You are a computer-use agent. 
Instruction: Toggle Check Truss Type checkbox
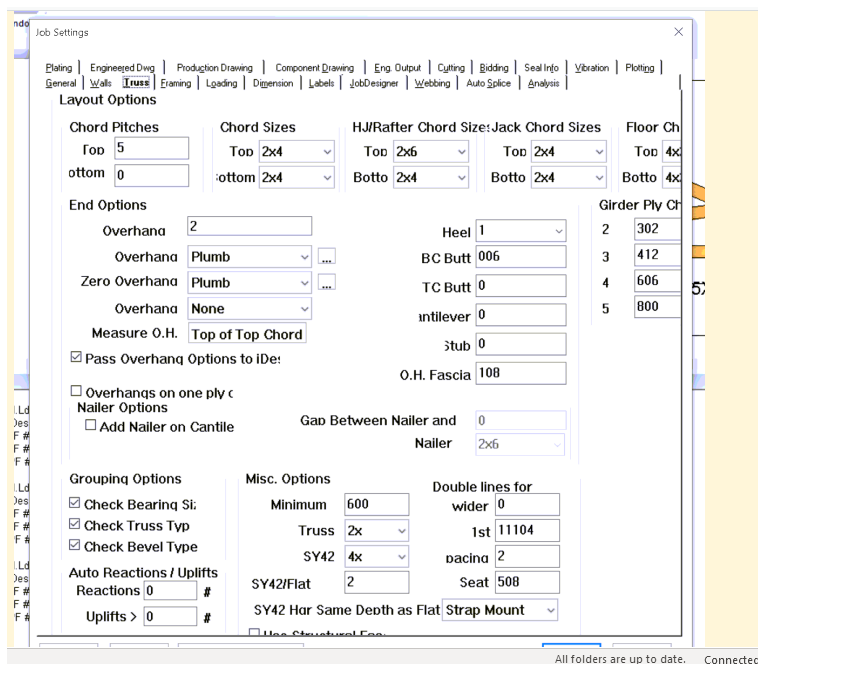(x=76, y=525)
